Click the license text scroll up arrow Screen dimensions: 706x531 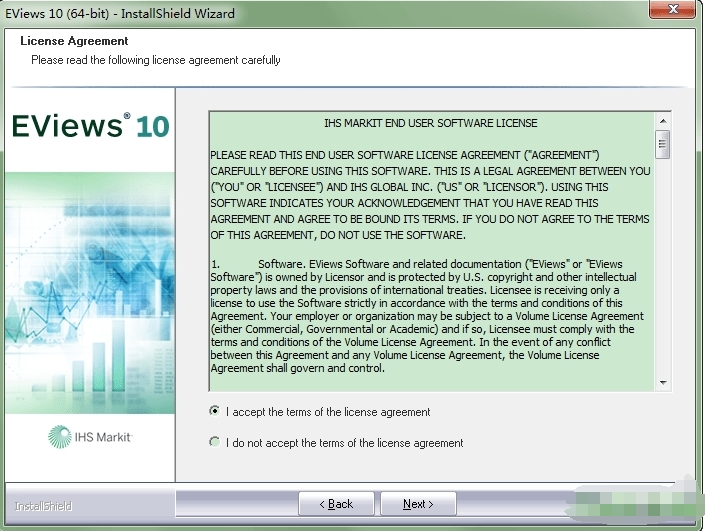[663, 121]
